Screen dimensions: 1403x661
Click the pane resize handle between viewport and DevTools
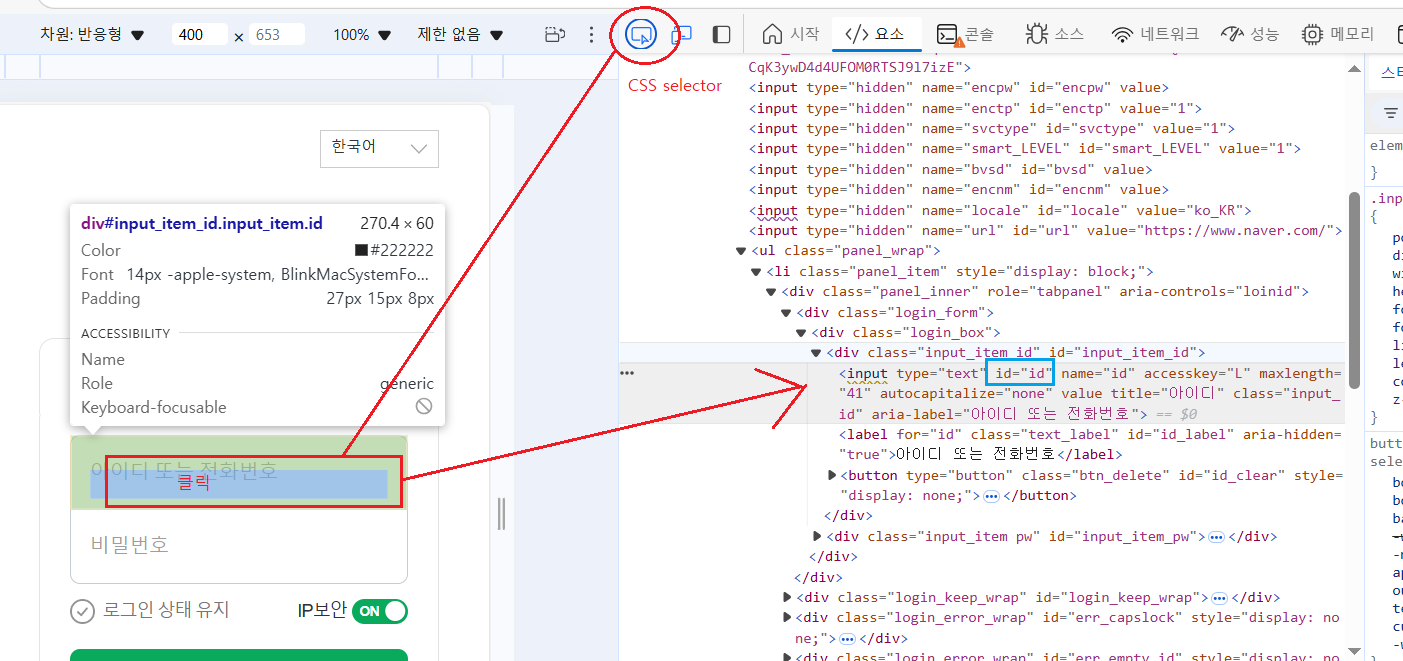(500, 514)
